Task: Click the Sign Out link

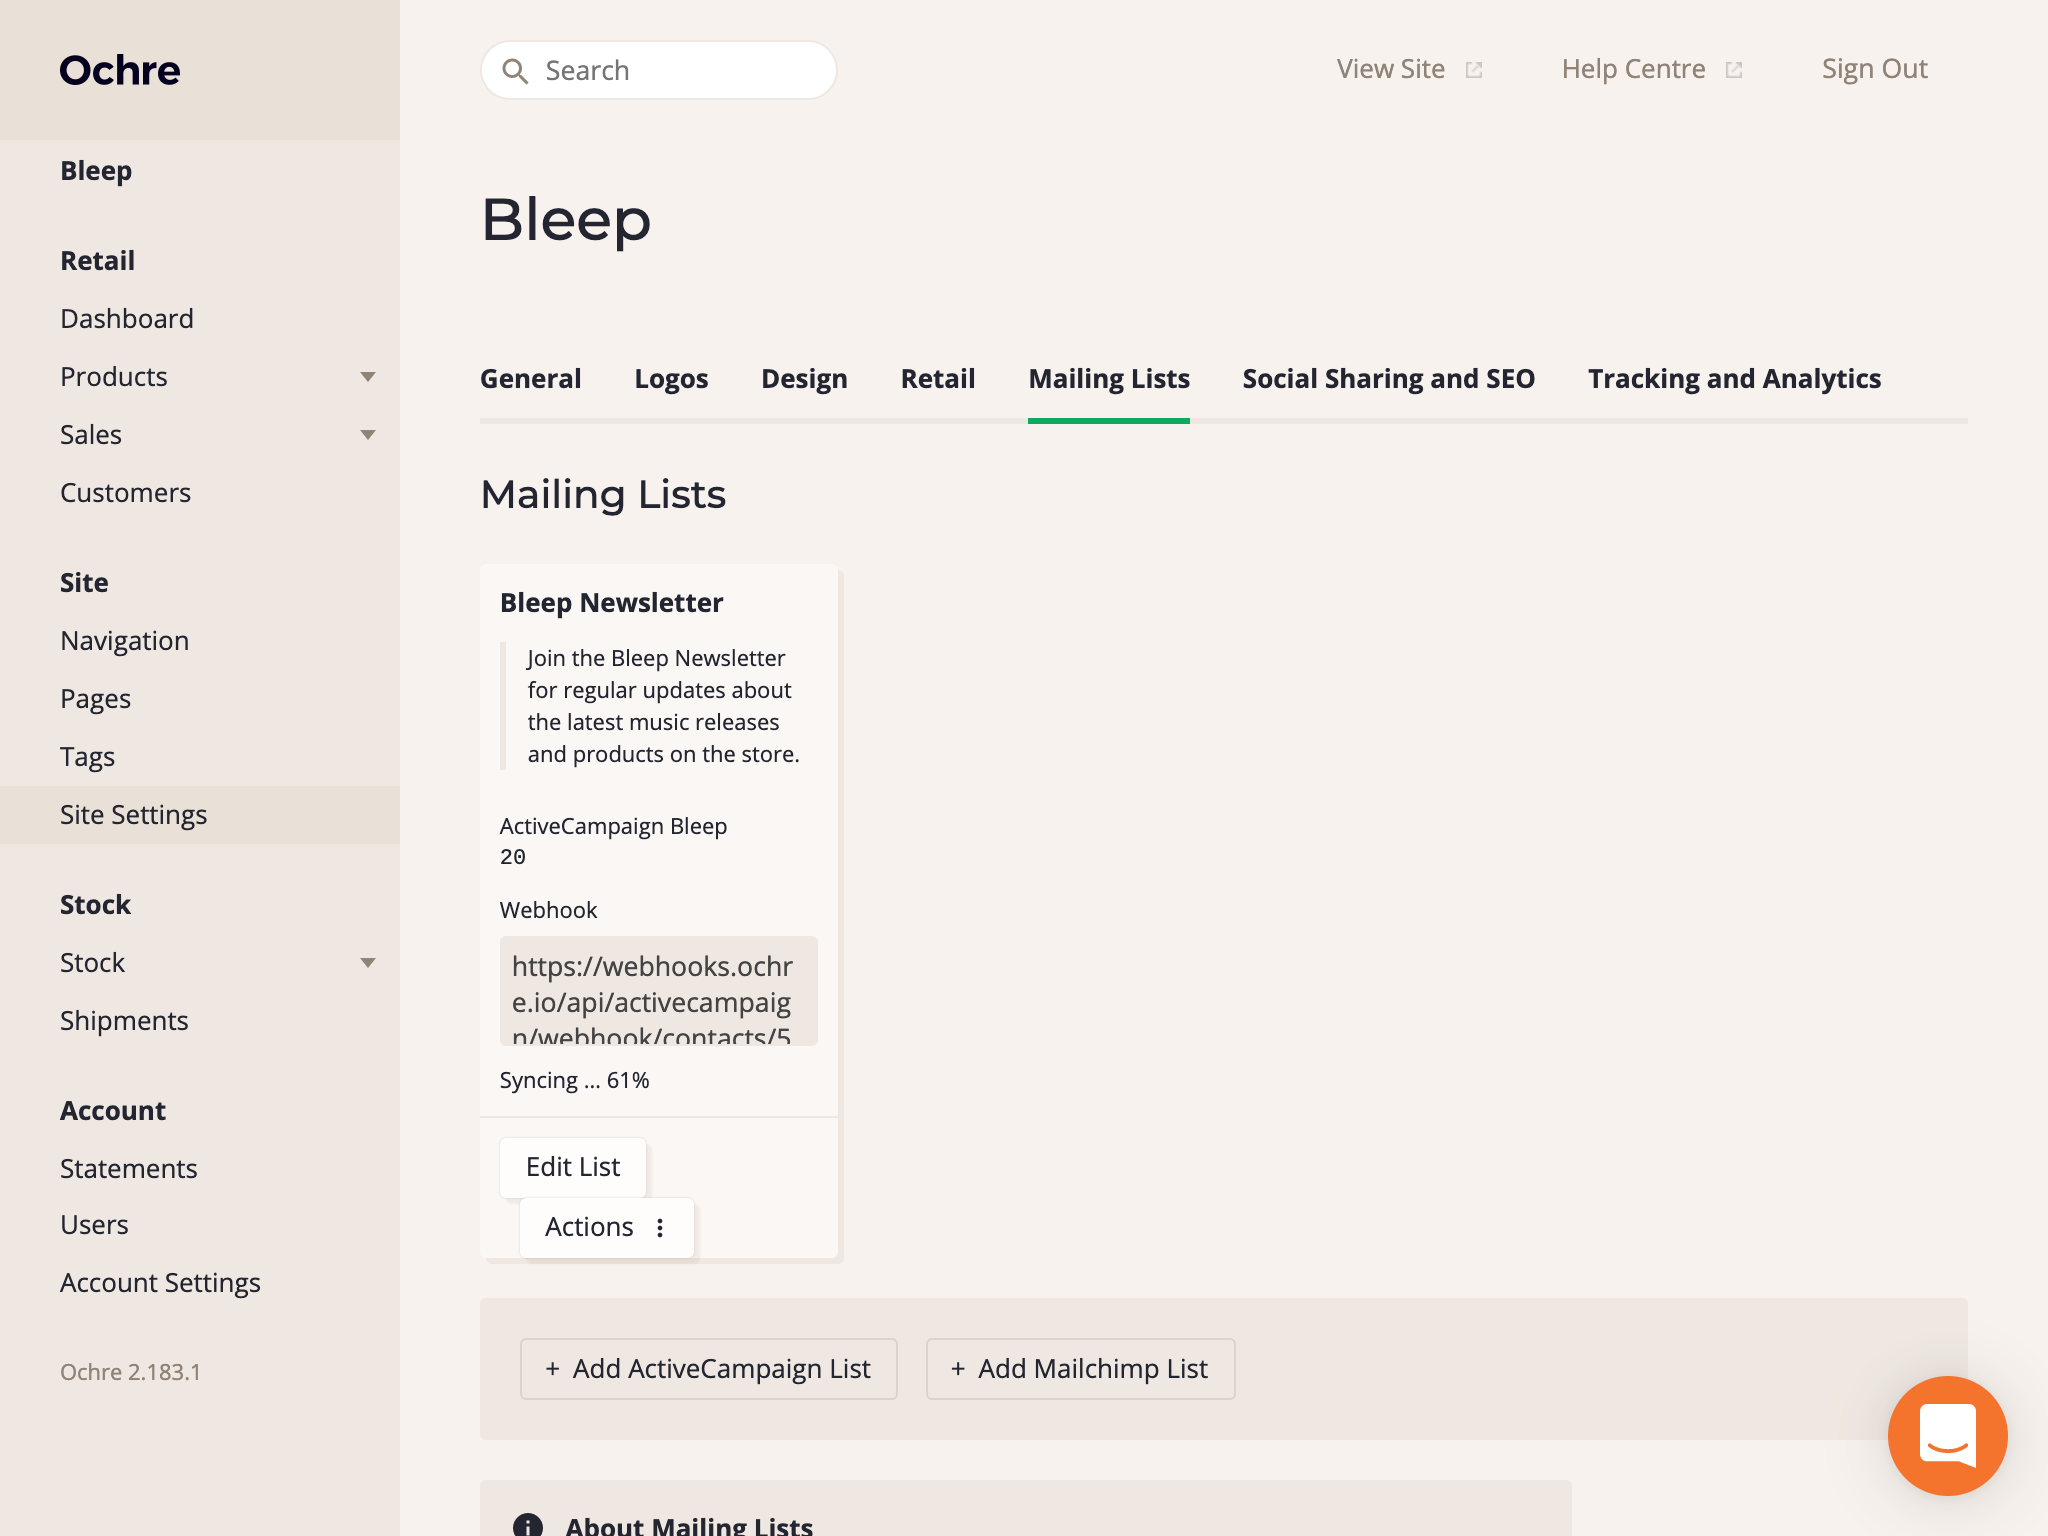Action: (x=1874, y=69)
